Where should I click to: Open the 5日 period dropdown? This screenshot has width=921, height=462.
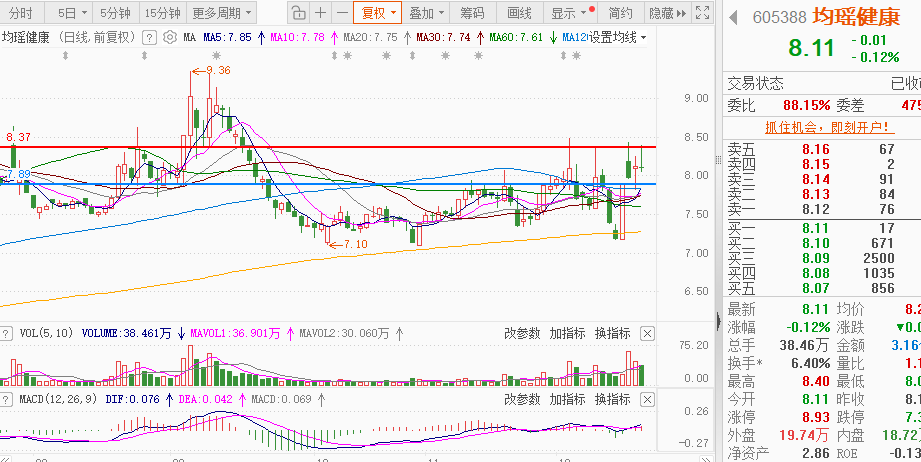tap(73, 13)
